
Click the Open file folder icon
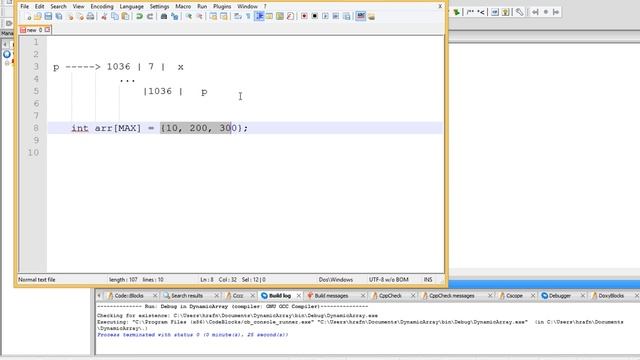coord(38,16)
